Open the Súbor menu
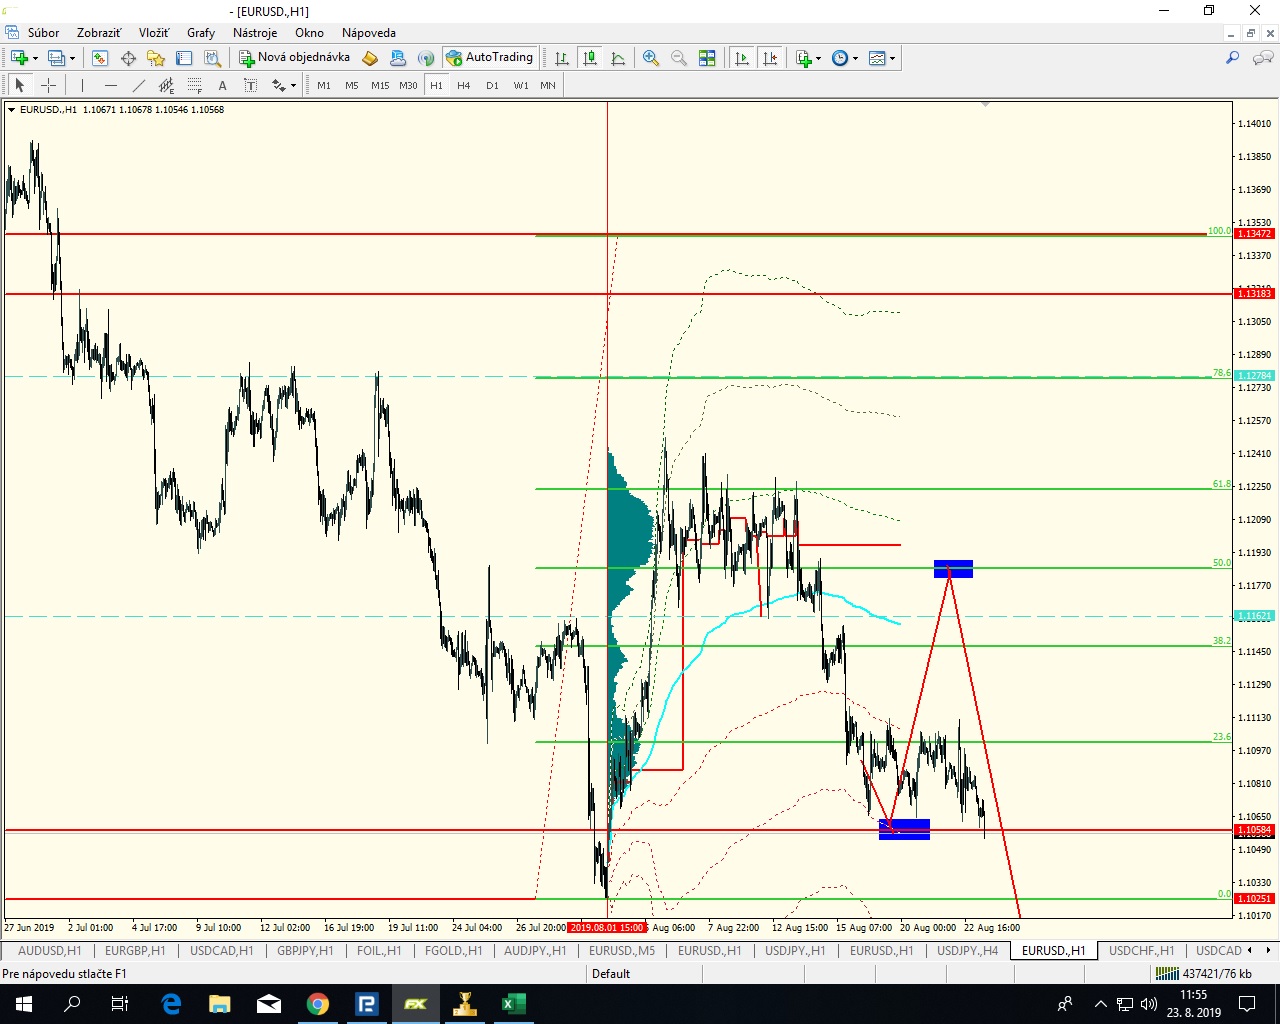Image resolution: width=1280 pixels, height=1024 pixels. [x=43, y=33]
